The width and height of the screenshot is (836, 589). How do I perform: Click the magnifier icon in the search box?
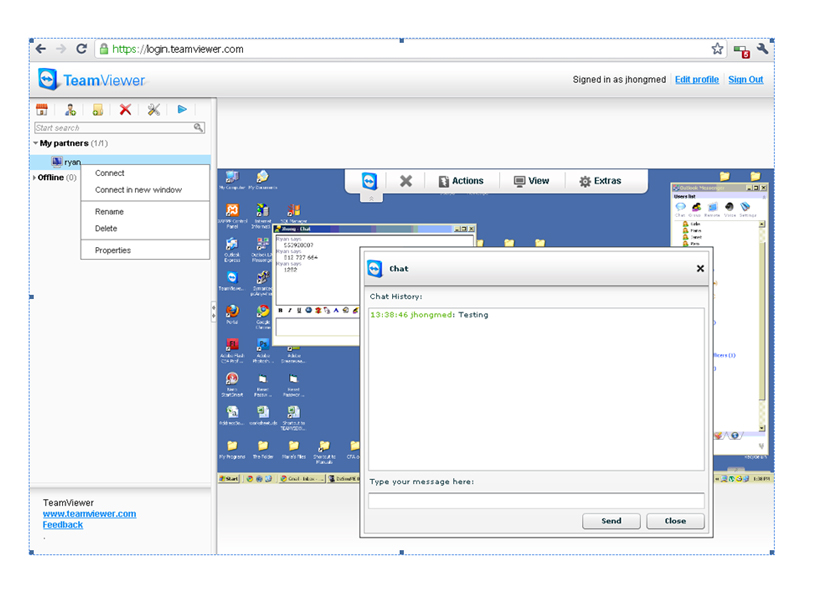199,127
